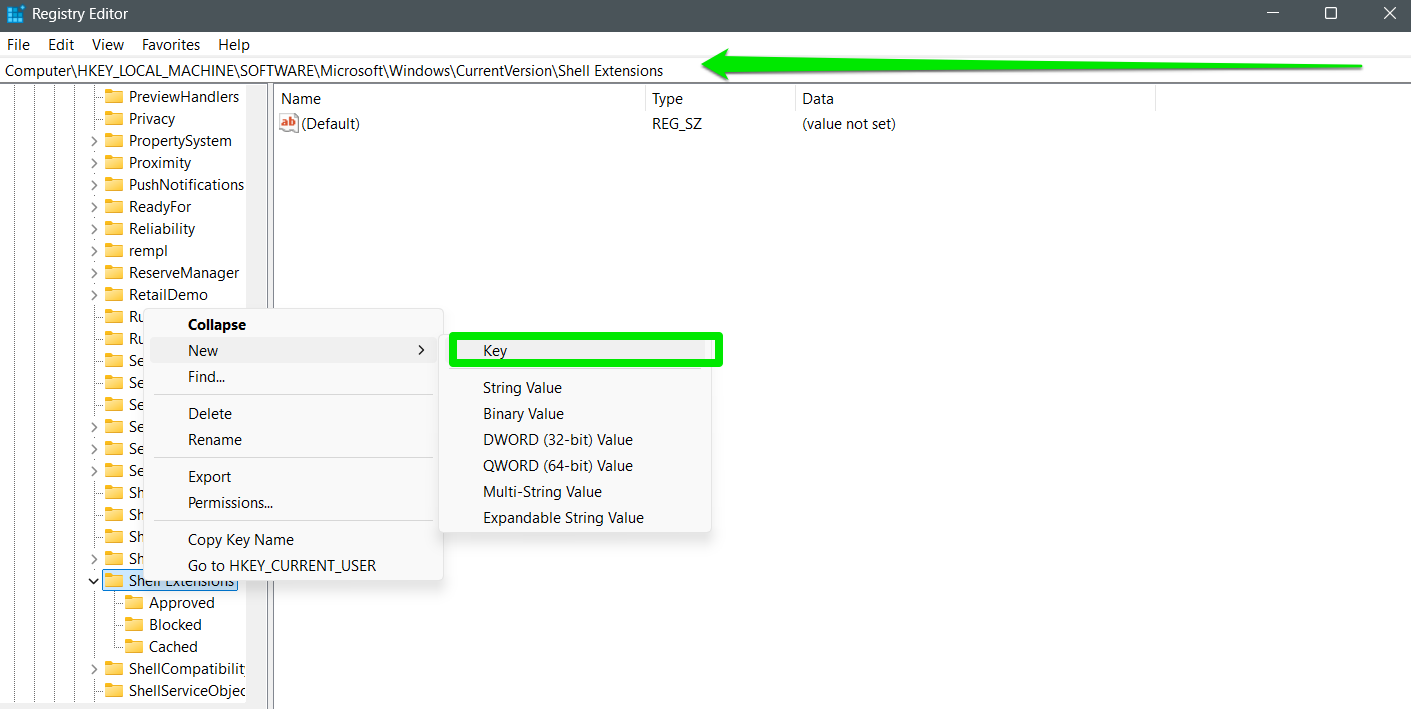Click the Approved subkey folder icon
The height and width of the screenshot is (709, 1411).
coord(134,603)
